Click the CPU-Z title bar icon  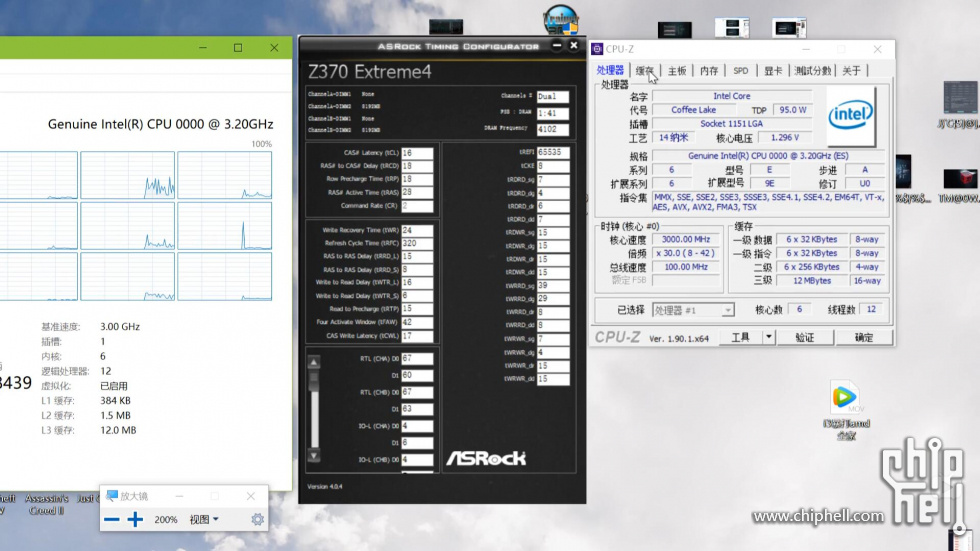point(598,49)
